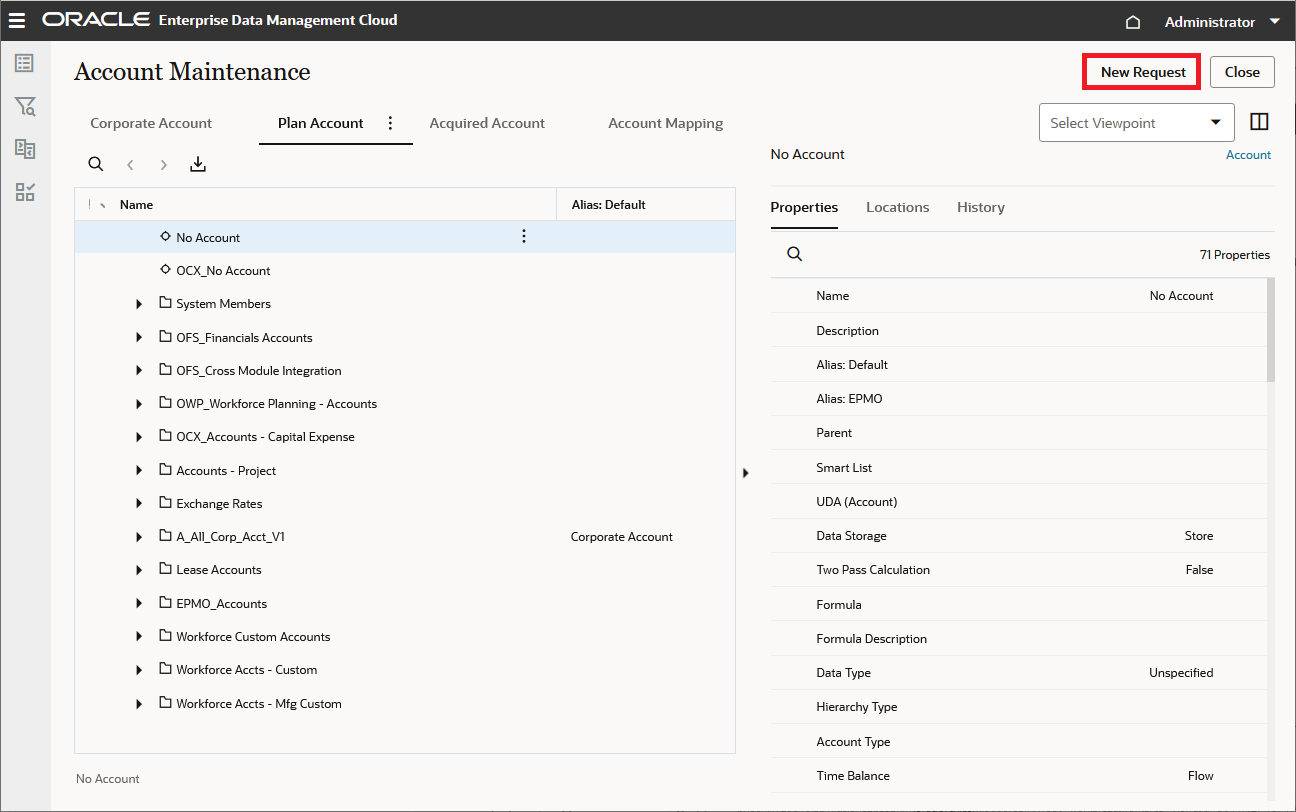Click the New Request button
The height and width of the screenshot is (812, 1296).
[1143, 72]
